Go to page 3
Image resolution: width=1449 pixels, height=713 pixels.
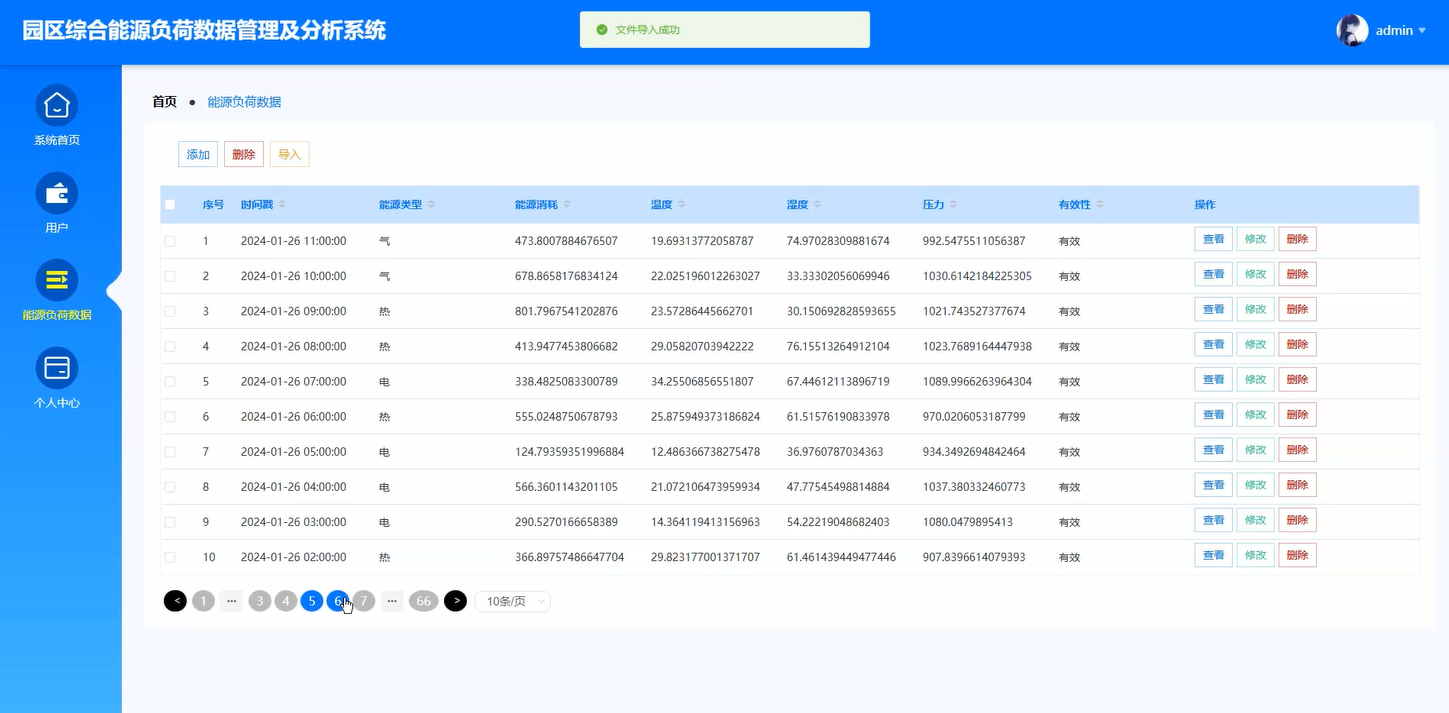[260, 601]
